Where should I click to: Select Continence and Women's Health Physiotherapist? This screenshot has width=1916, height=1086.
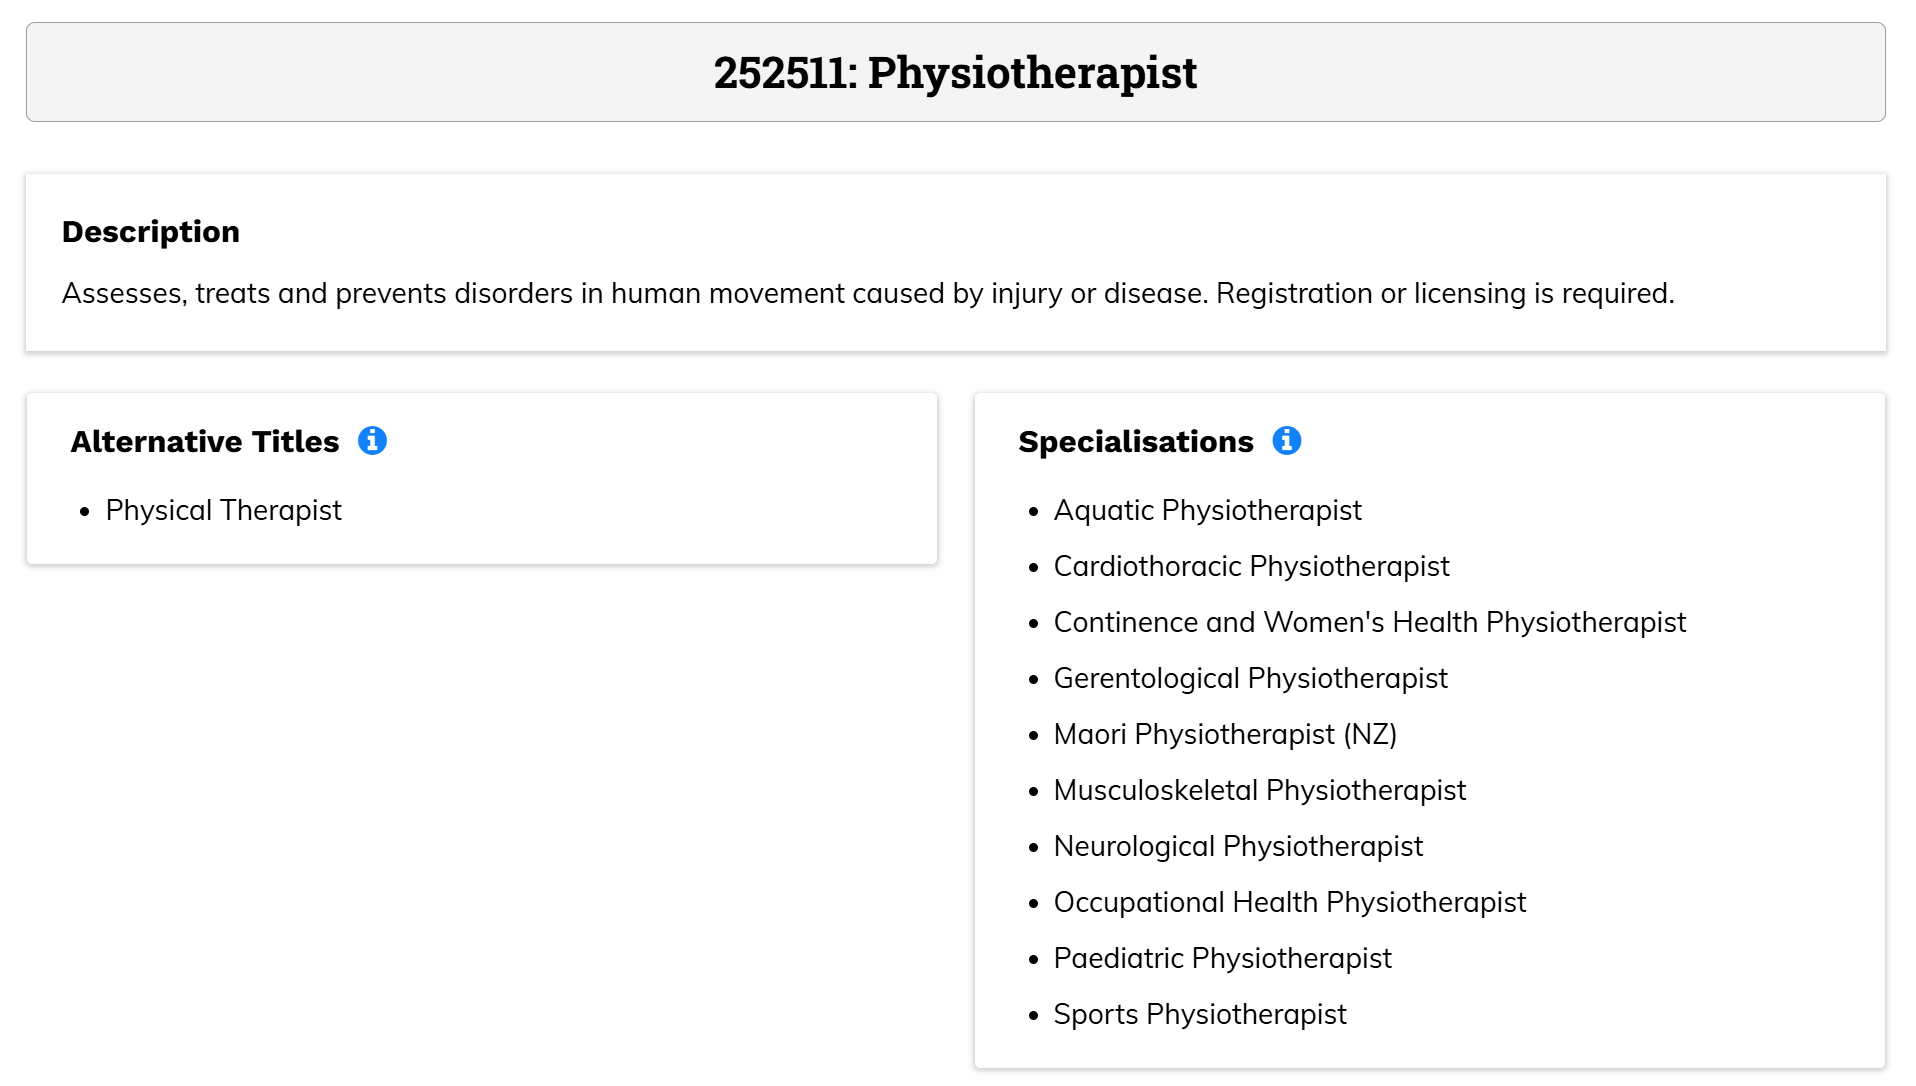[1370, 623]
